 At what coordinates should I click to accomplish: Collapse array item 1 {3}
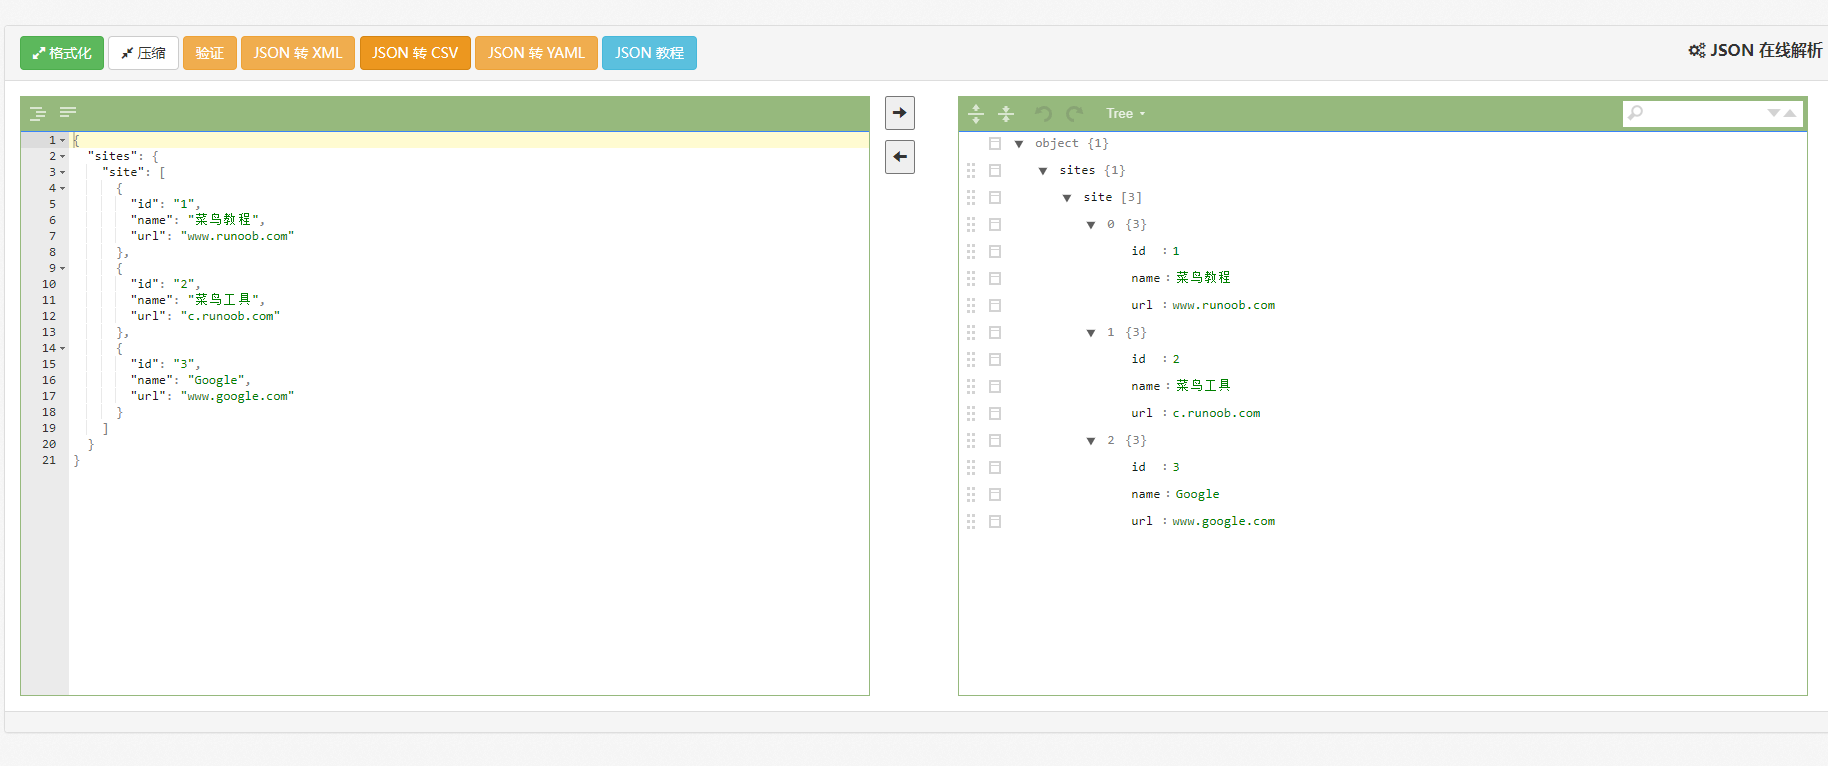(1091, 333)
